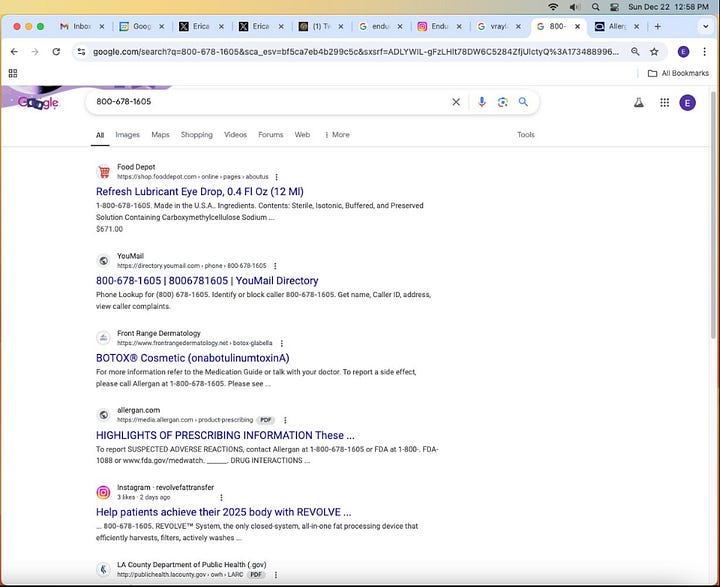
Task: Open Wi-Fi status in macOS menu bar
Action: point(553,7)
